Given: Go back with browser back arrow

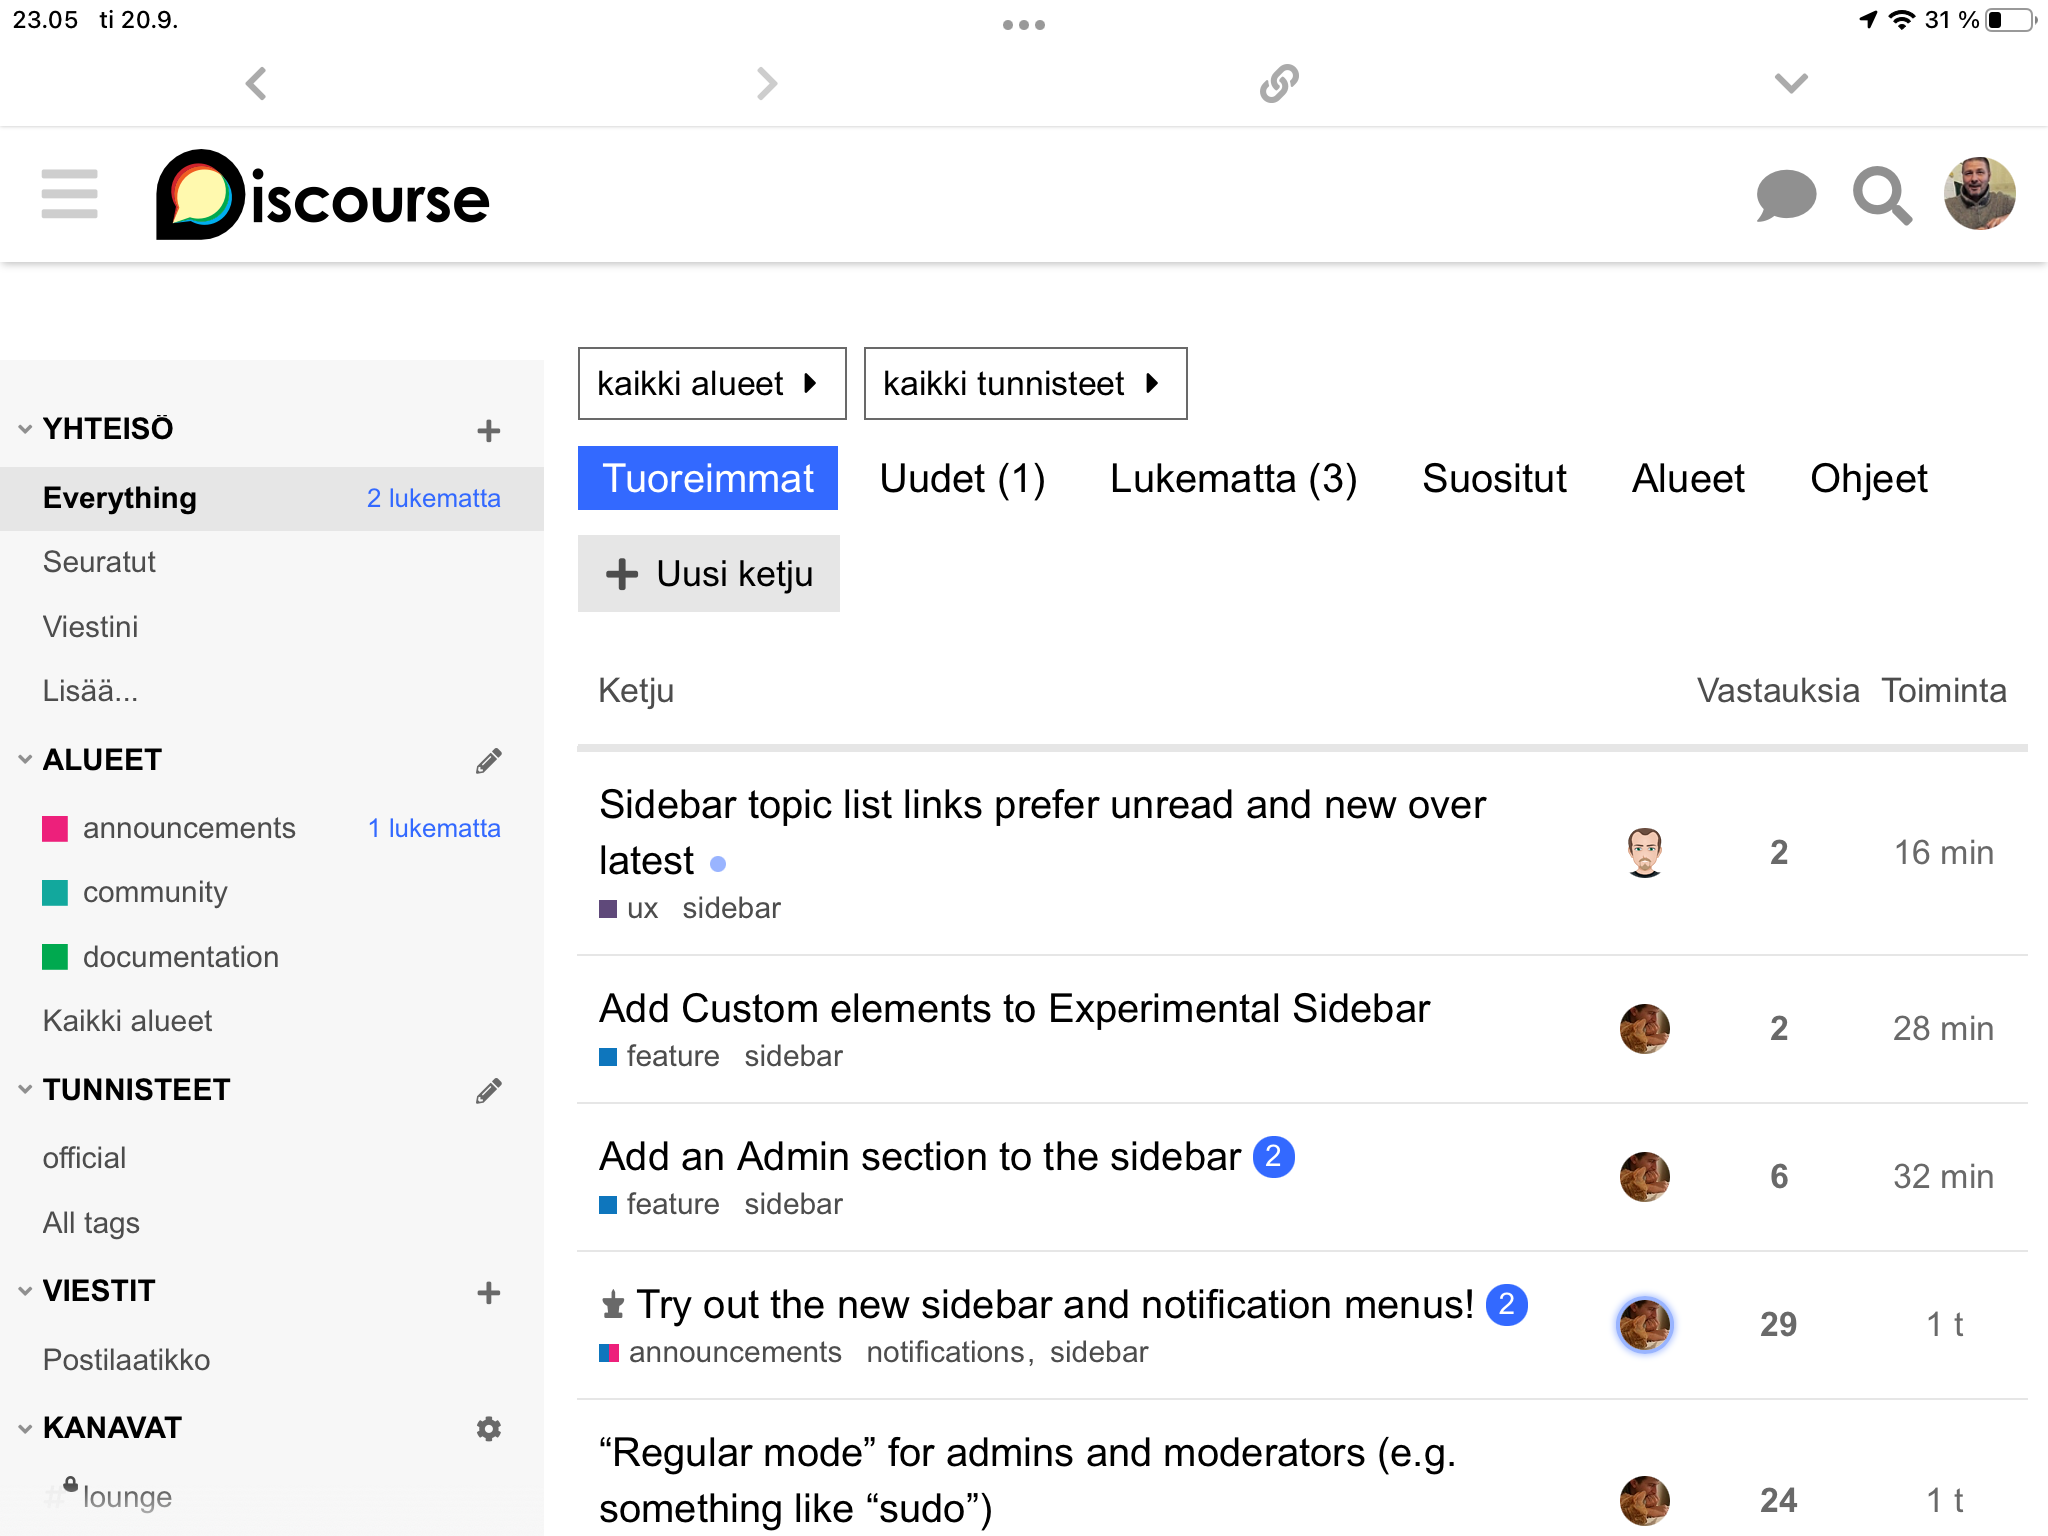Looking at the screenshot, I should pyautogui.click(x=257, y=83).
